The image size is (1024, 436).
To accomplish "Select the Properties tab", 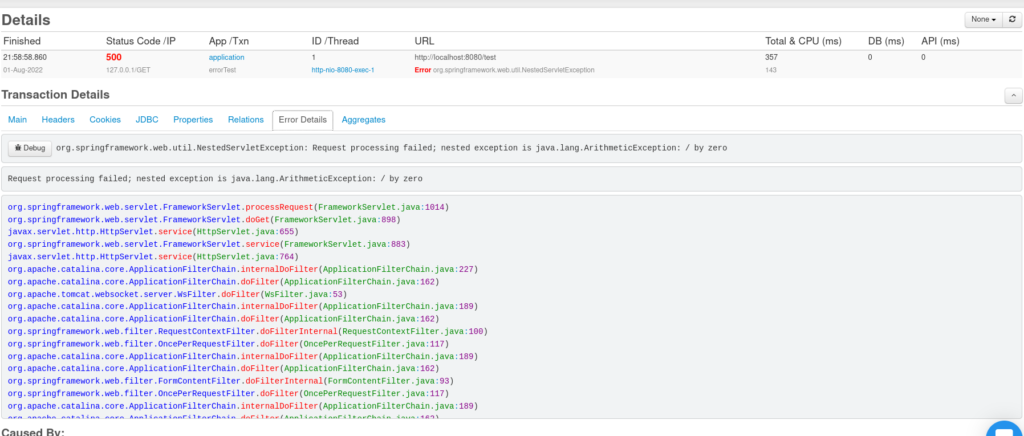I will [193, 120].
